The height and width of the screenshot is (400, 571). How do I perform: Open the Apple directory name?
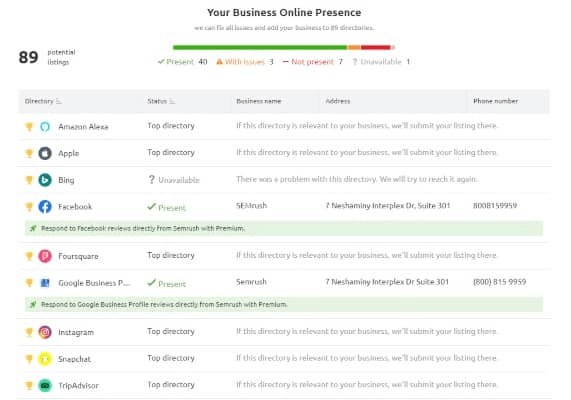tap(68, 153)
